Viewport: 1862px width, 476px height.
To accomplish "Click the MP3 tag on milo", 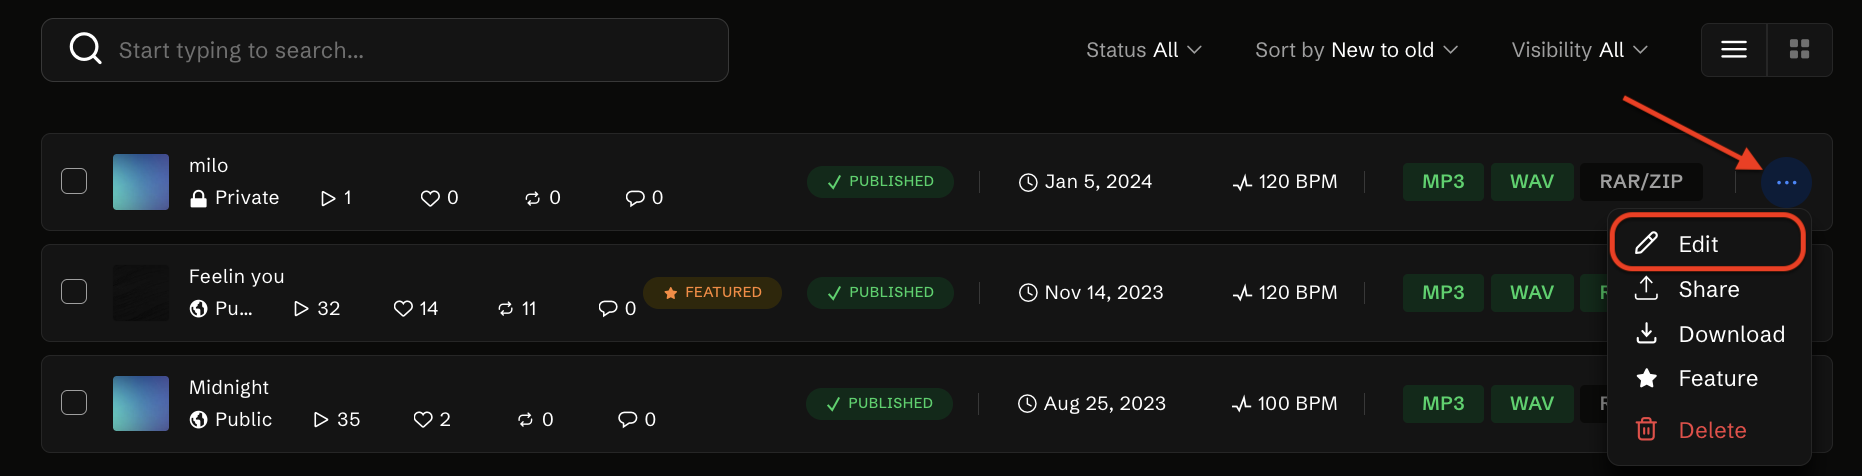I will [1443, 182].
